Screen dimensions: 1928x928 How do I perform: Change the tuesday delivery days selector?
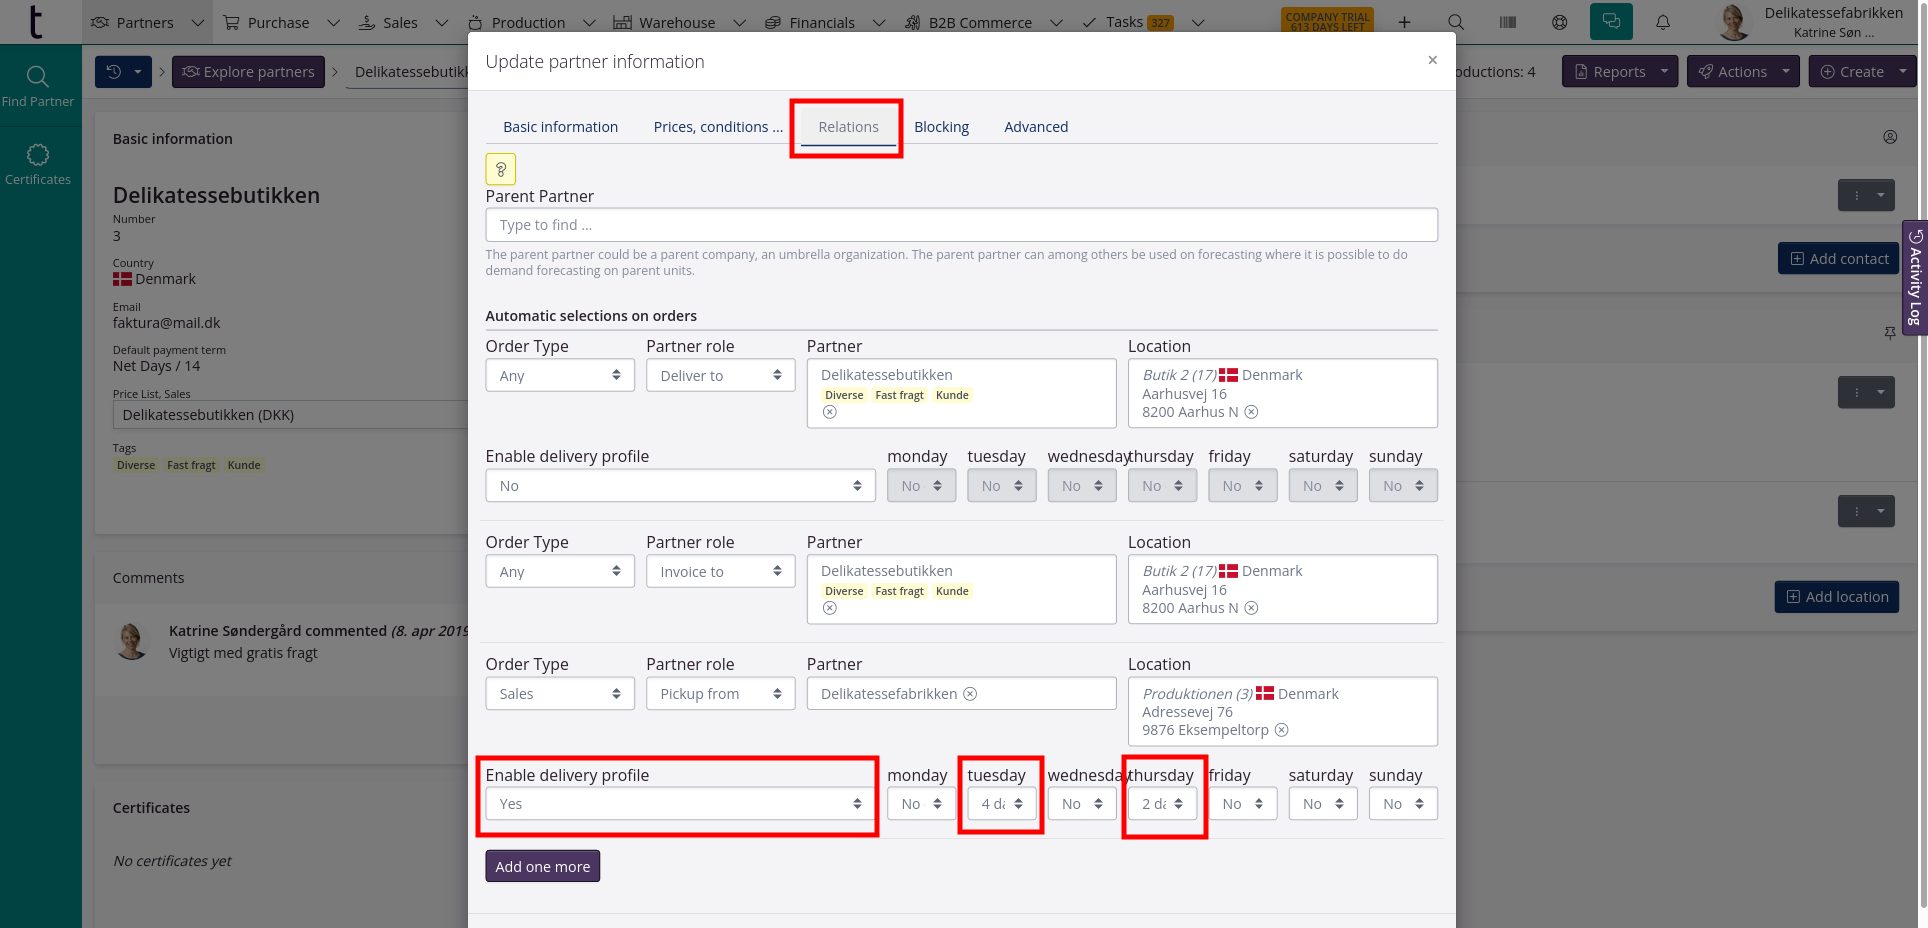1001,804
